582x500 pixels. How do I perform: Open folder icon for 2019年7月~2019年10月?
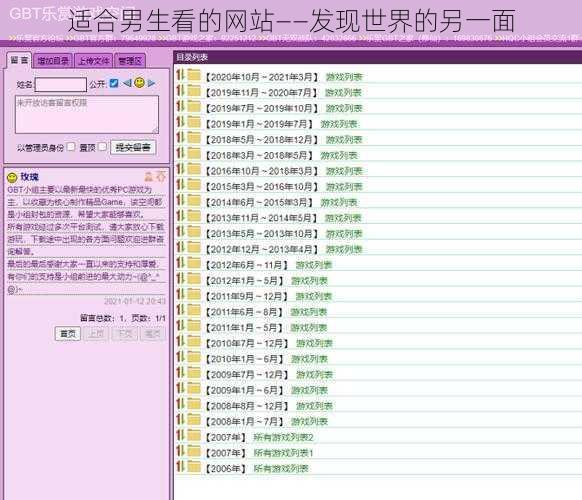[x=194, y=106]
